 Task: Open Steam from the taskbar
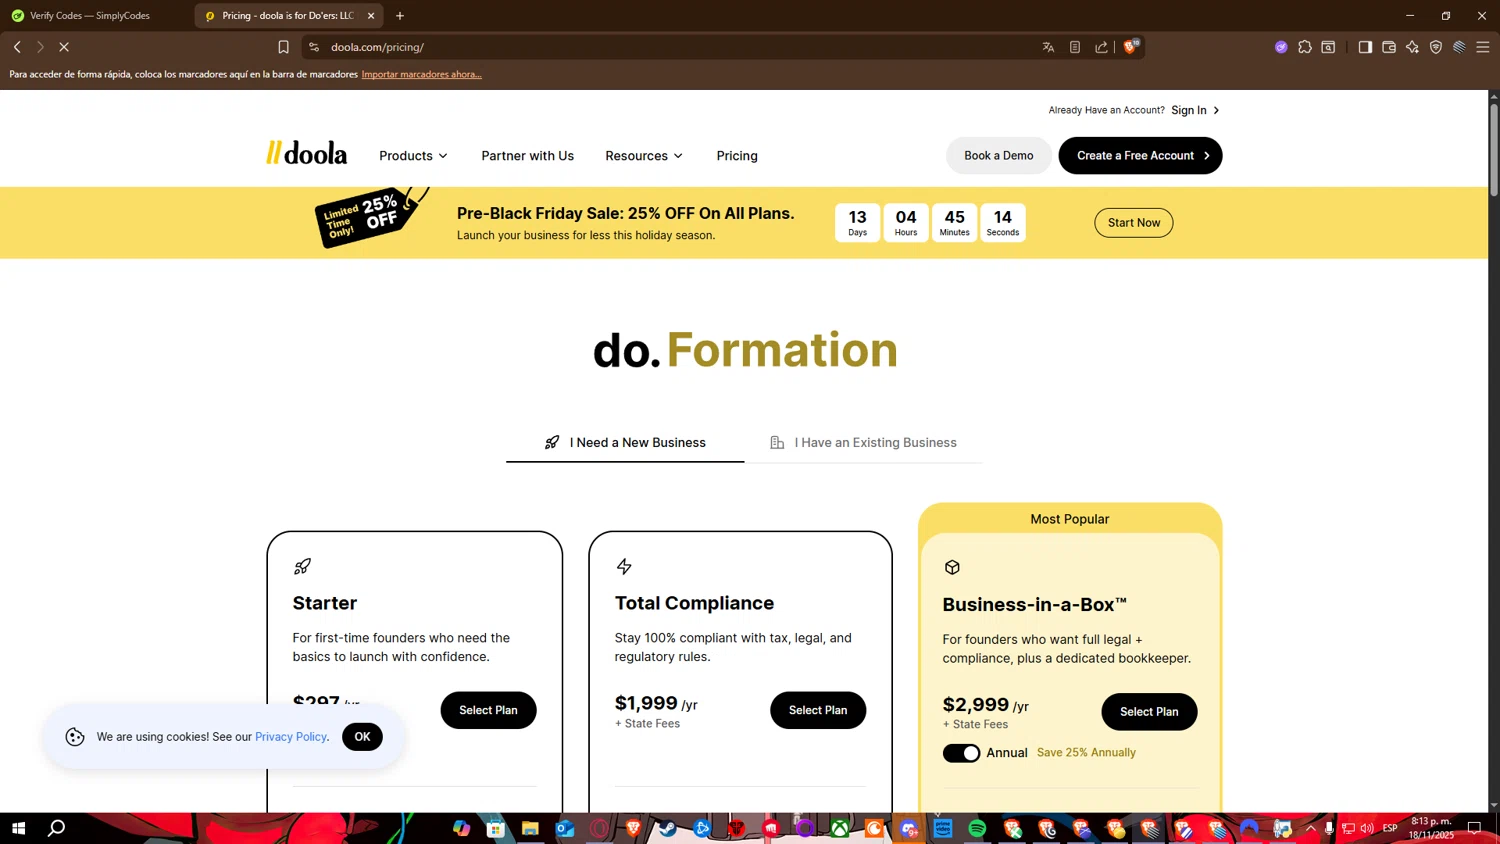click(x=667, y=828)
